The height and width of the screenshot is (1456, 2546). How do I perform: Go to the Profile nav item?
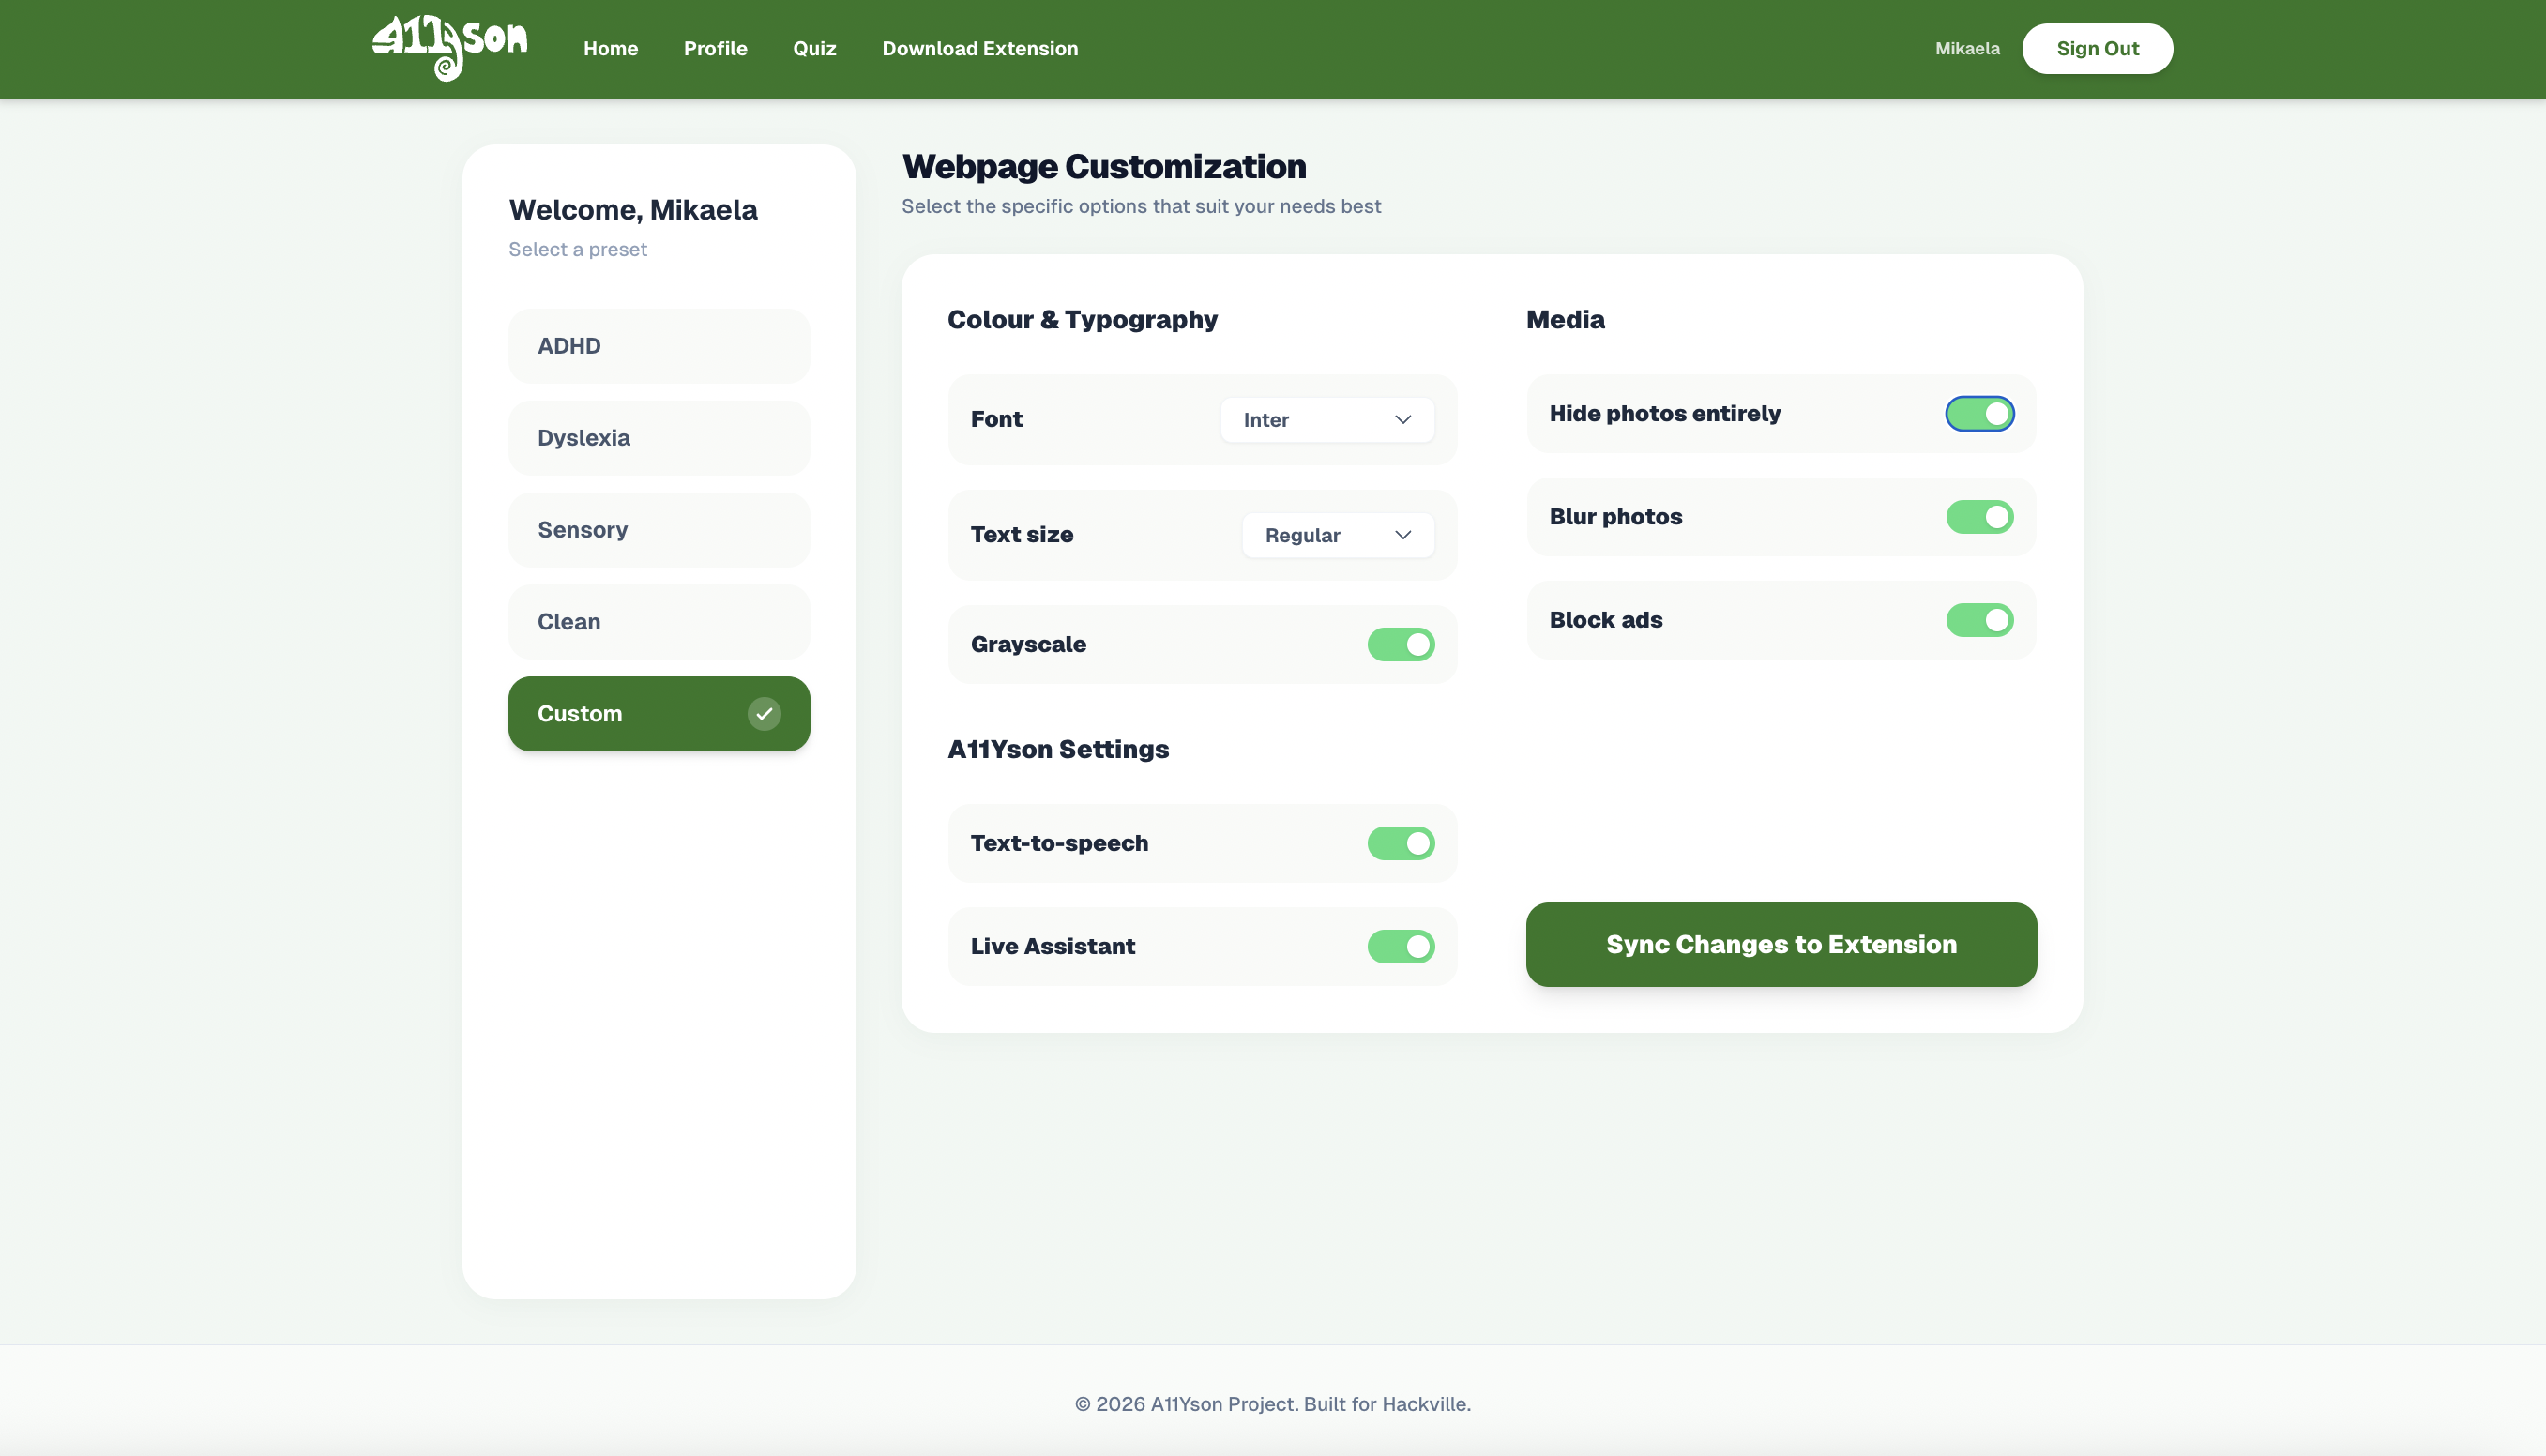pos(715,49)
